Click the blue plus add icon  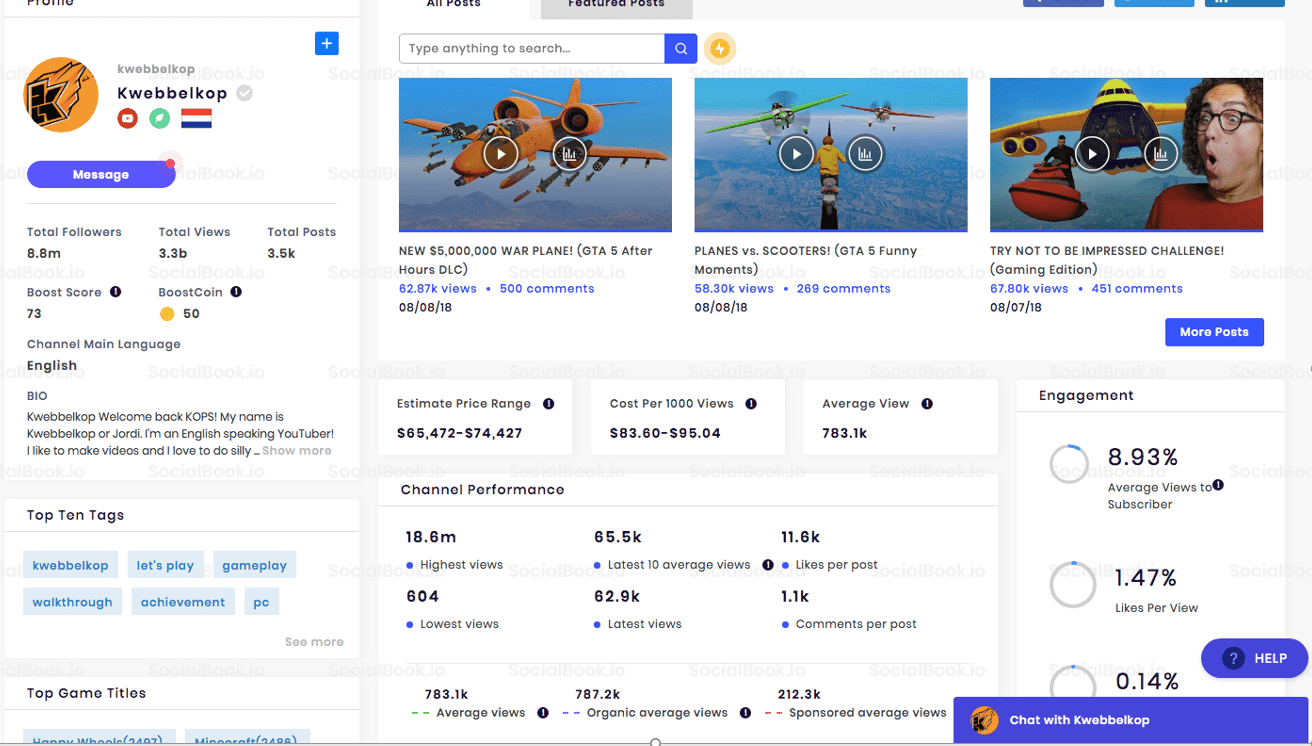[x=326, y=44]
